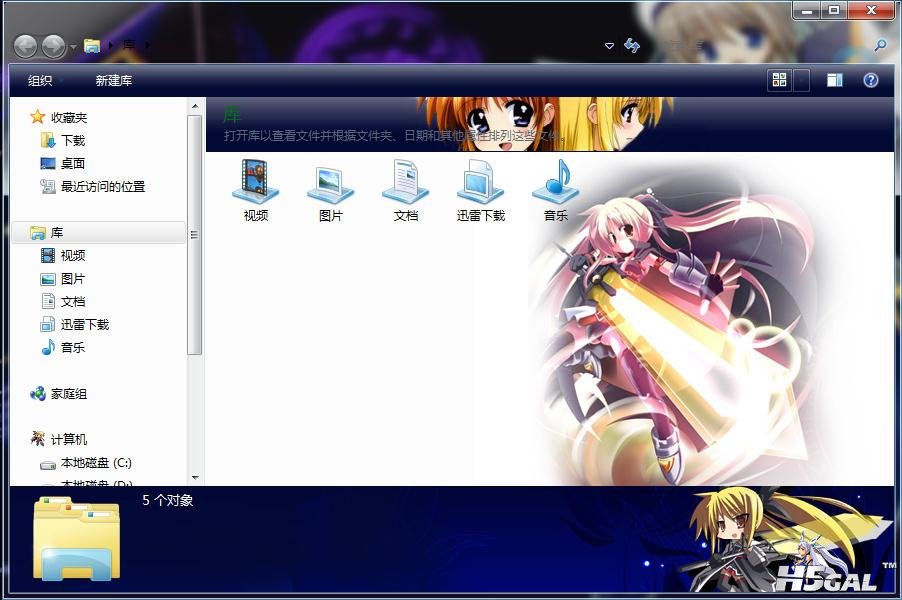The height and width of the screenshot is (600, 902).
Task: Click the 新建库 button
Action: pos(114,81)
